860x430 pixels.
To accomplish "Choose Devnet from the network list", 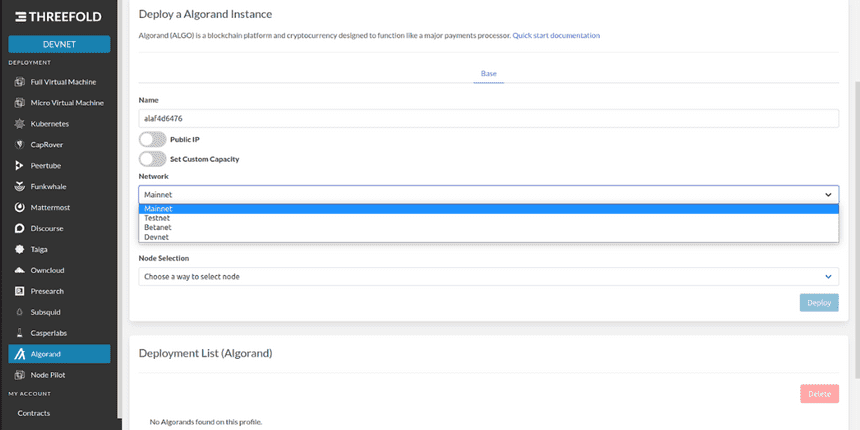I will point(489,237).
